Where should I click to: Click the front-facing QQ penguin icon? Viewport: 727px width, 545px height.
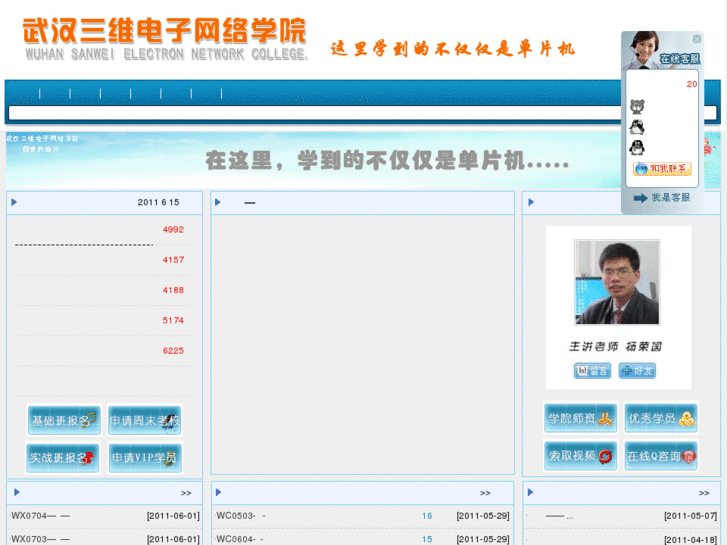tap(637, 147)
